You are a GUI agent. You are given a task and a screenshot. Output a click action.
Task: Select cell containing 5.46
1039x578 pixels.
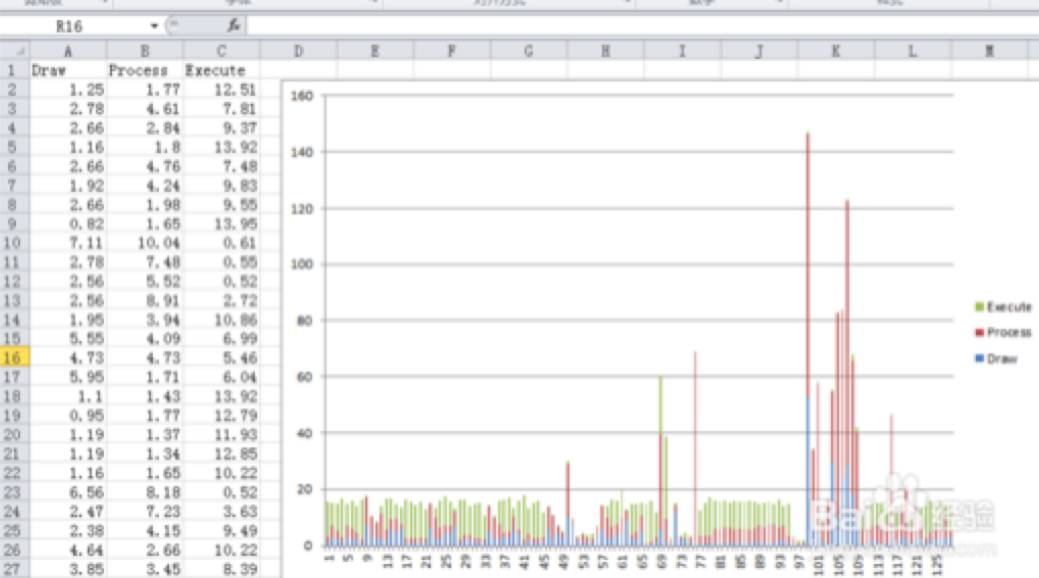(x=221, y=358)
